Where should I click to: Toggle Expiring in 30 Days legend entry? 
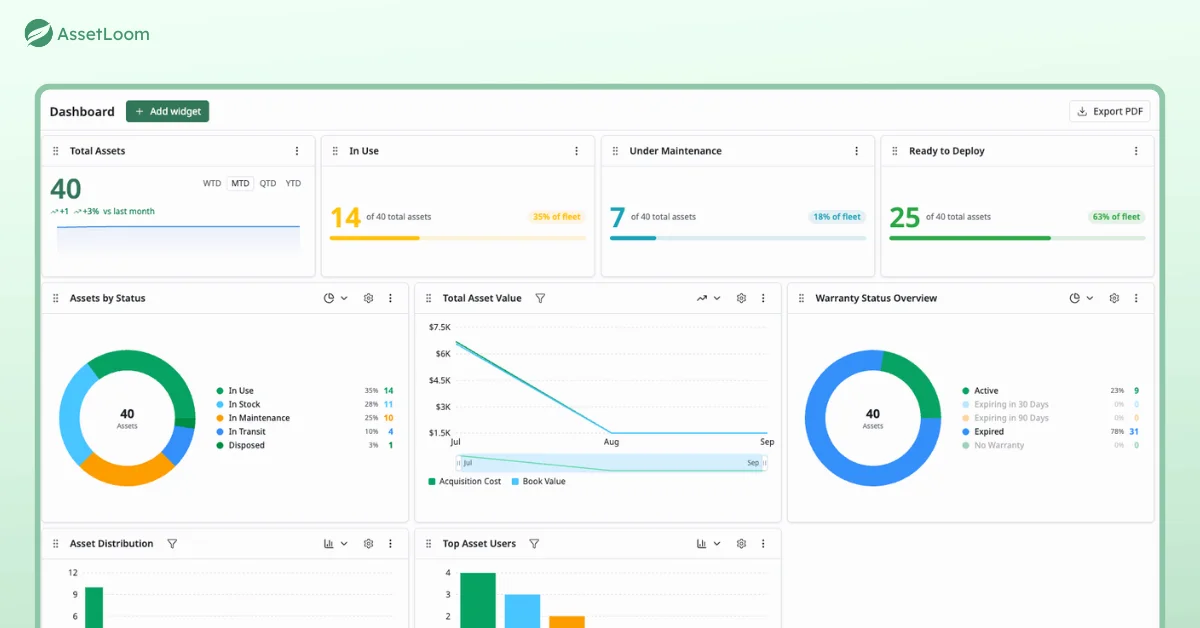point(1050,404)
